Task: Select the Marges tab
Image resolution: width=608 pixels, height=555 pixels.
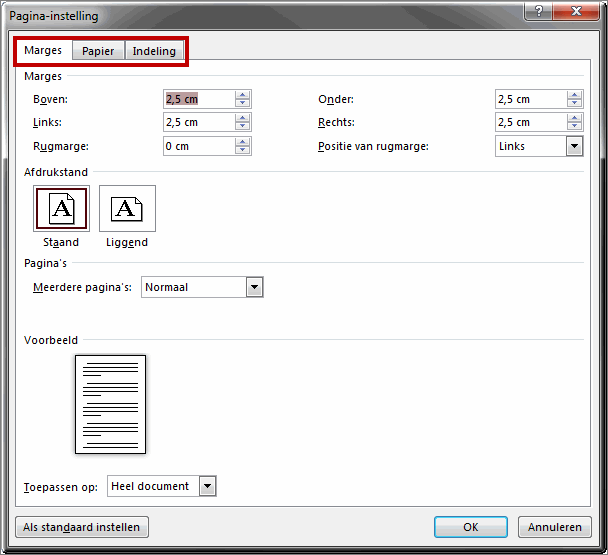Action: 43,50
